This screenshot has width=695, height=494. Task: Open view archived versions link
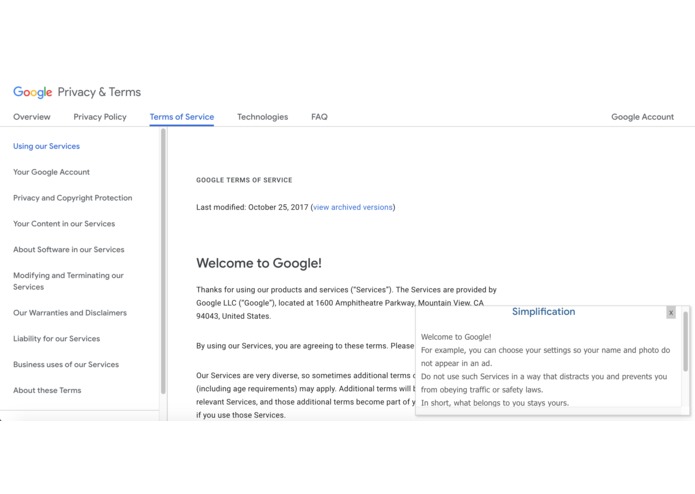[x=353, y=207]
